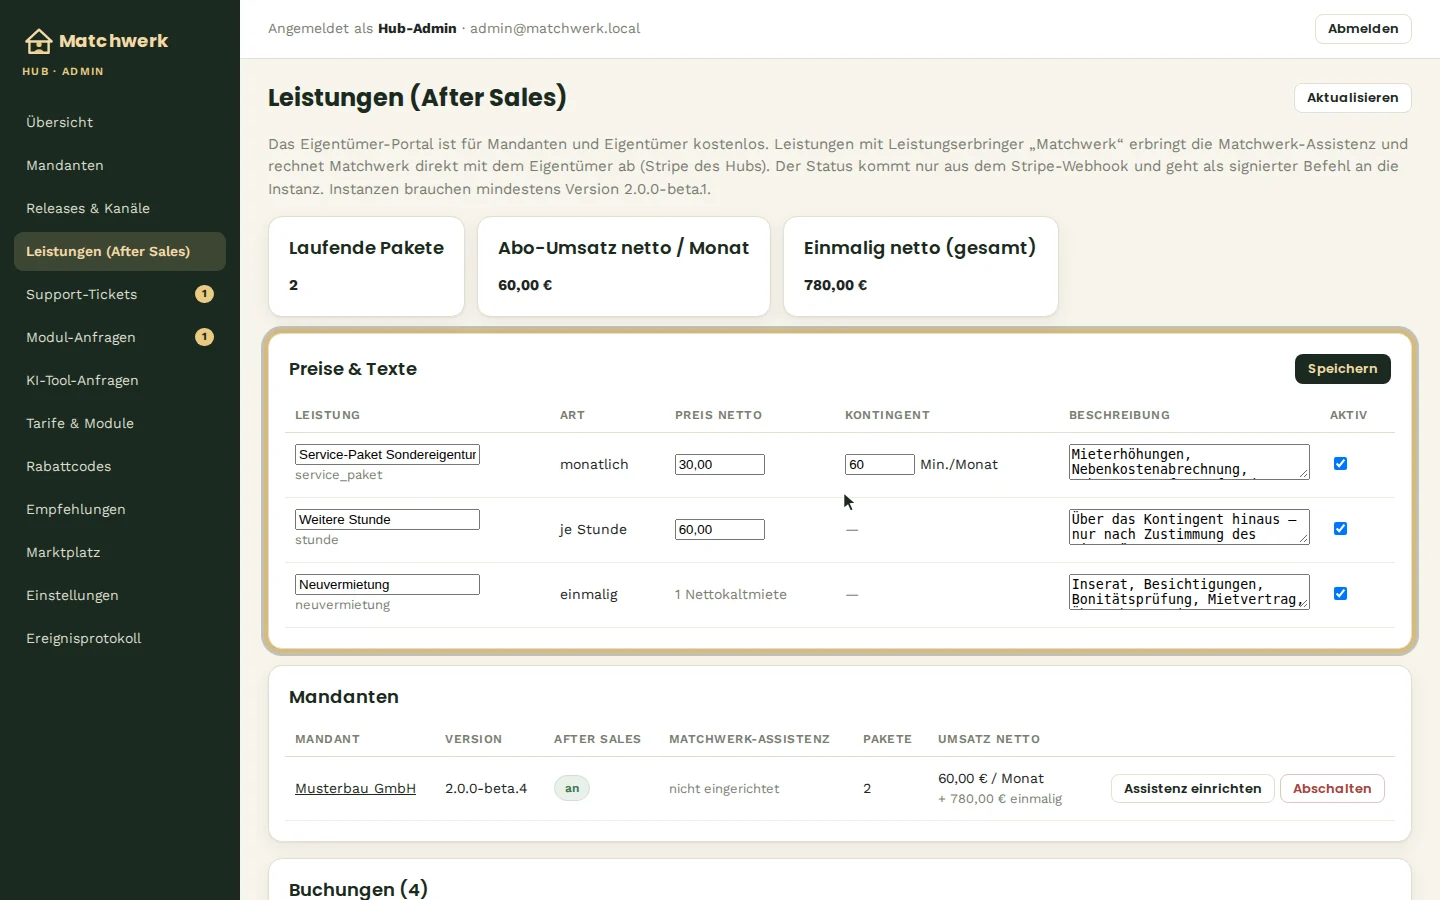Select Leistungen (After Sales) in sidebar
The image size is (1440, 900).
pyautogui.click(x=120, y=251)
